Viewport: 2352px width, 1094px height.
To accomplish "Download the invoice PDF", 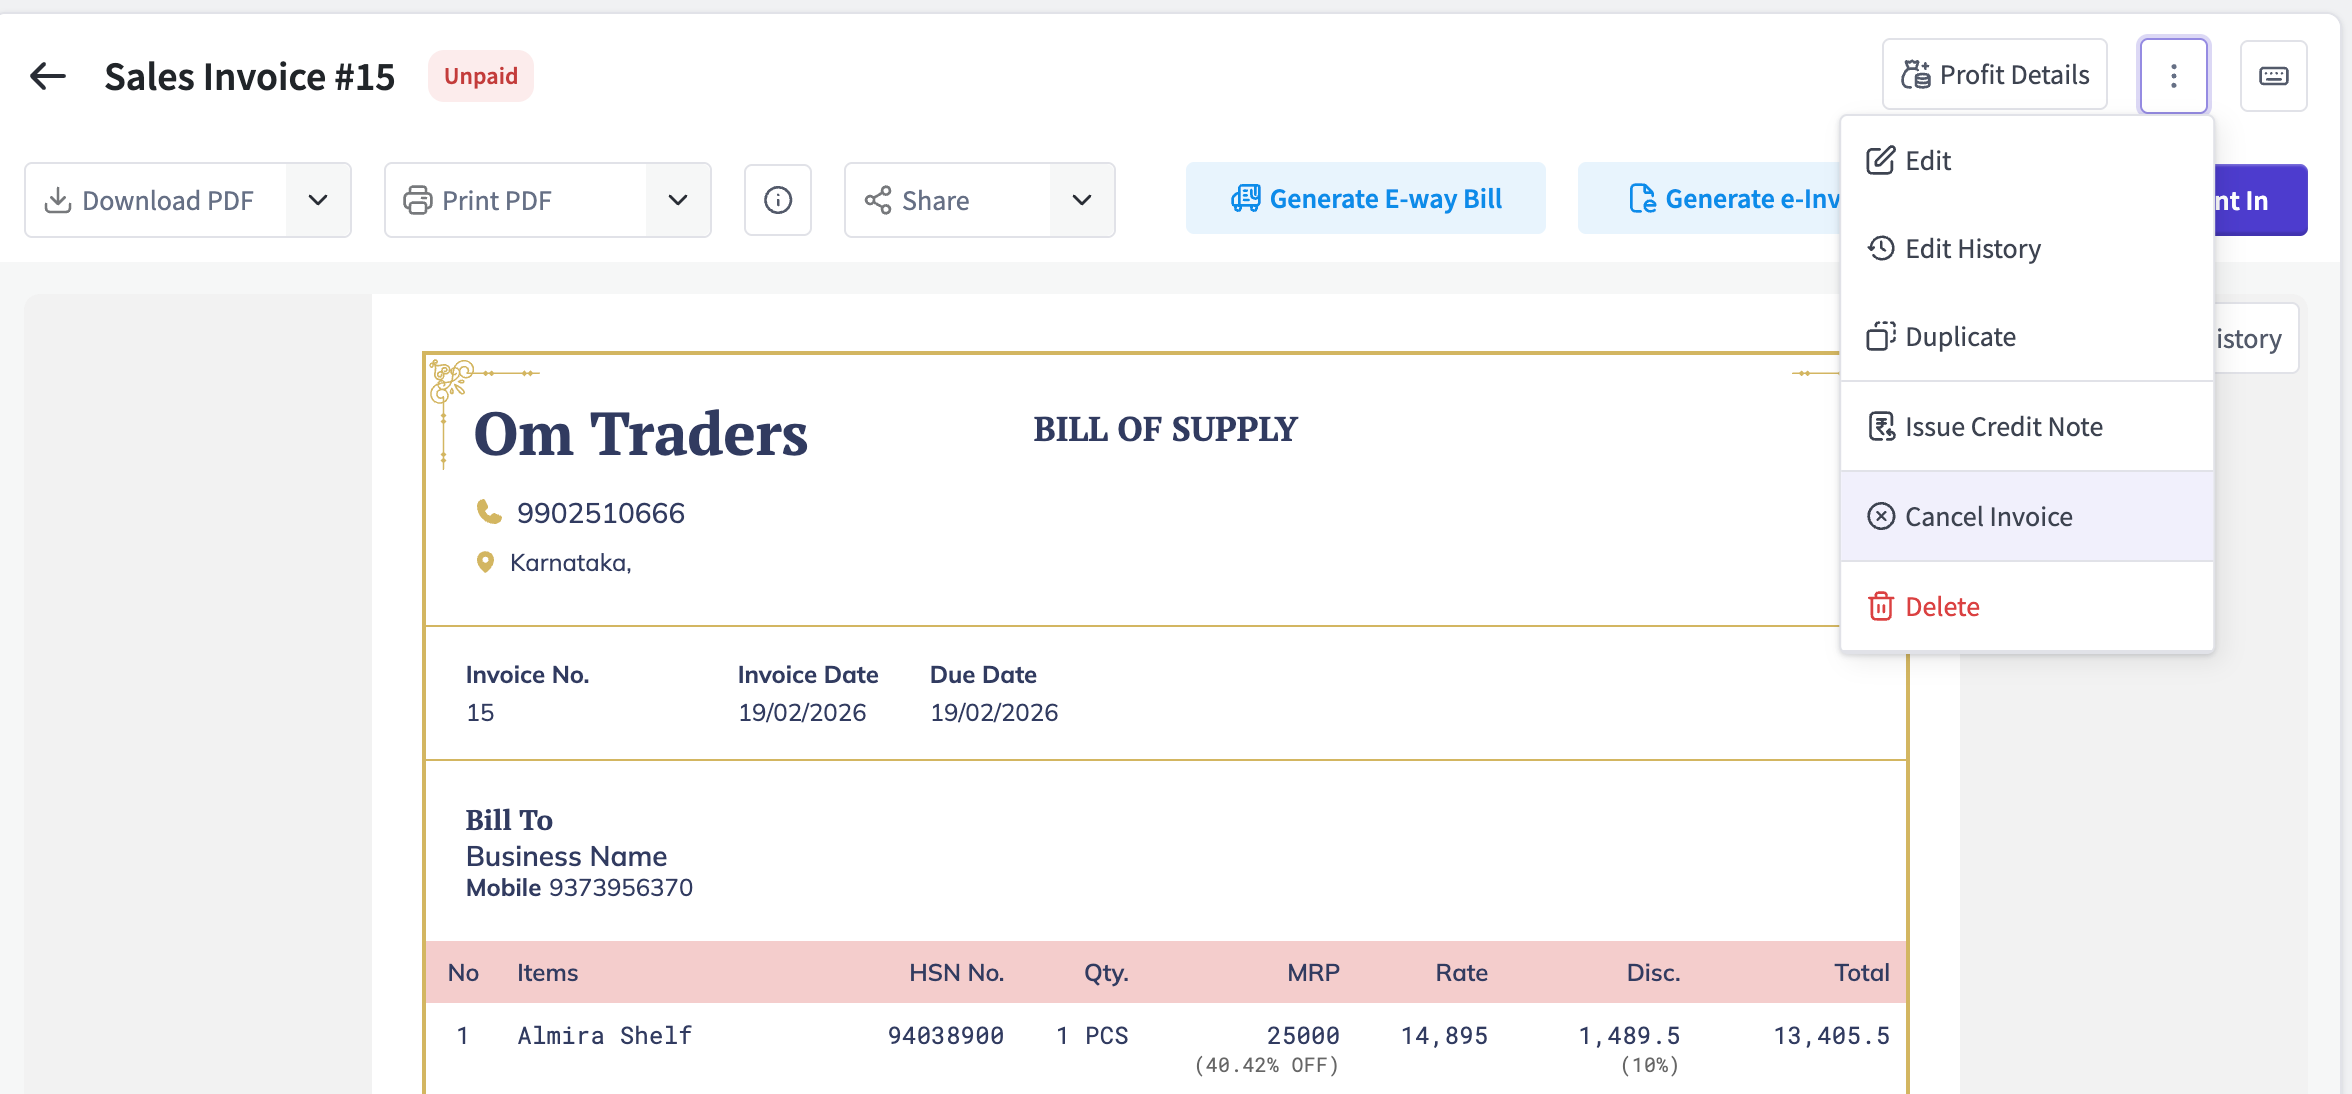I will [156, 200].
